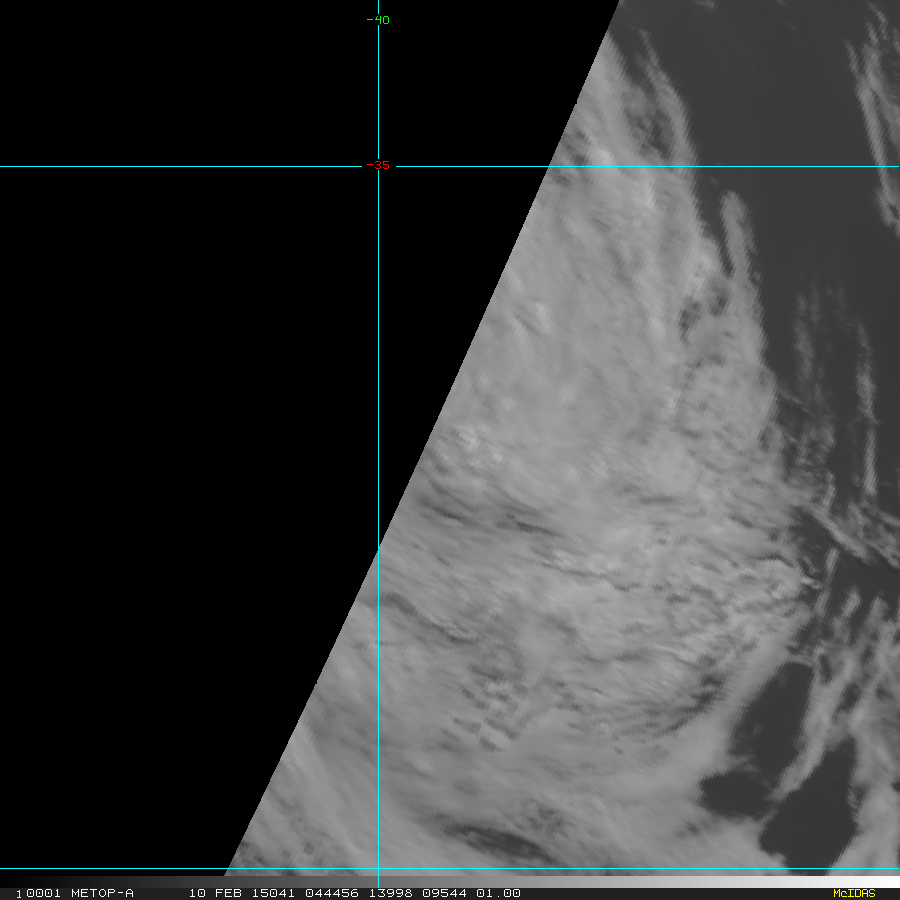The image size is (900, 900).
Task: Click the grayscale brightness bar at bottom
Action: (x=700, y=882)
